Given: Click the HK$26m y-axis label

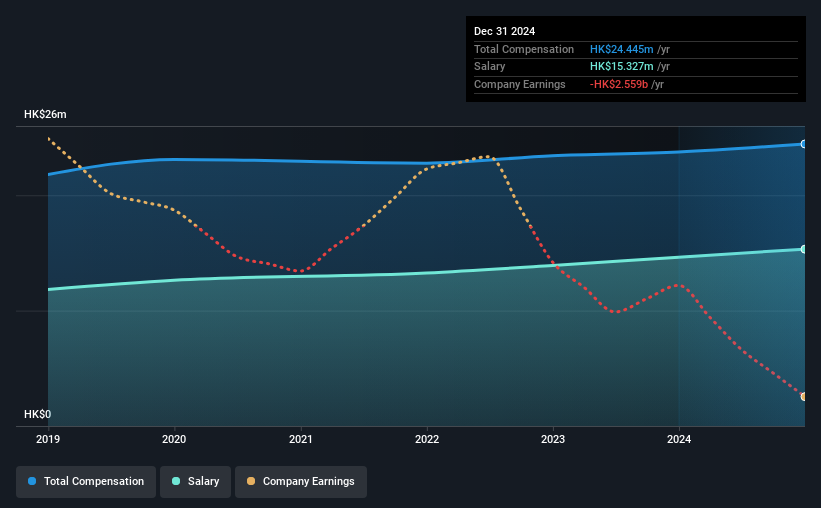Looking at the screenshot, I should click(x=45, y=114).
